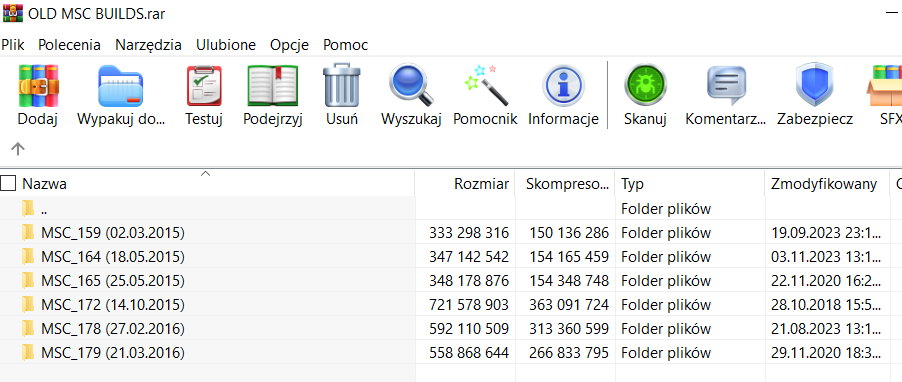The height and width of the screenshot is (382, 902).
Task: Launch the Wyszukaj search tool
Action: click(411, 86)
